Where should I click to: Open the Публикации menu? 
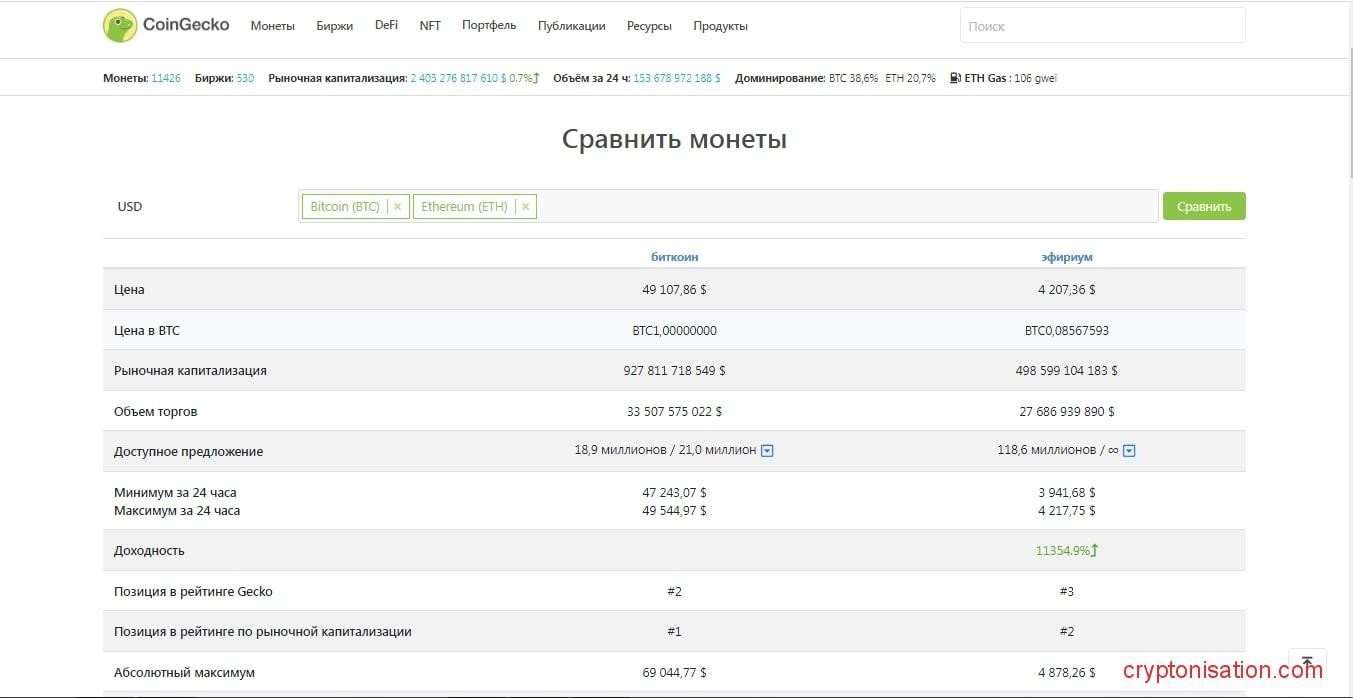point(571,26)
